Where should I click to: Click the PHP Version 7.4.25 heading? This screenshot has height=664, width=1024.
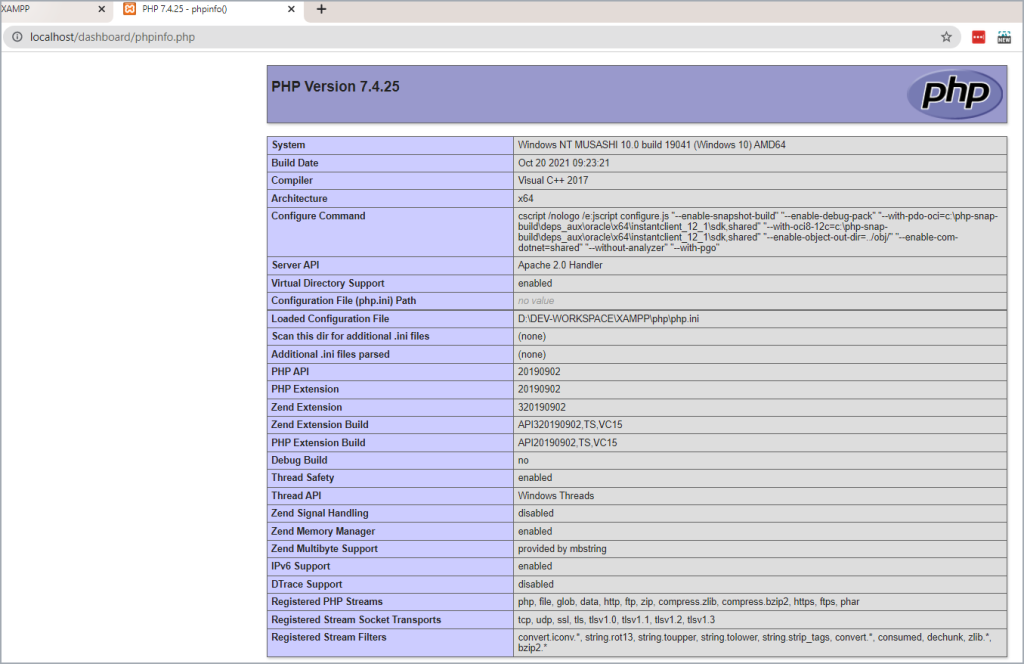pos(335,87)
